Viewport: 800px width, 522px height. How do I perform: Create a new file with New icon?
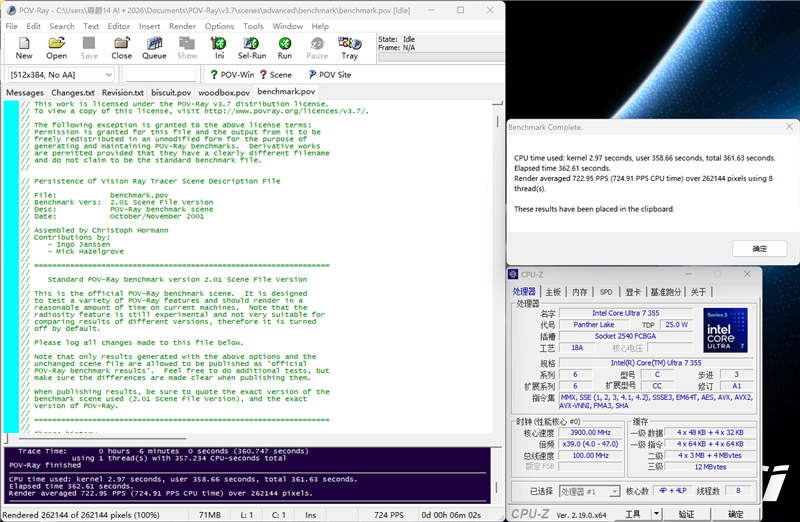[x=24, y=47]
